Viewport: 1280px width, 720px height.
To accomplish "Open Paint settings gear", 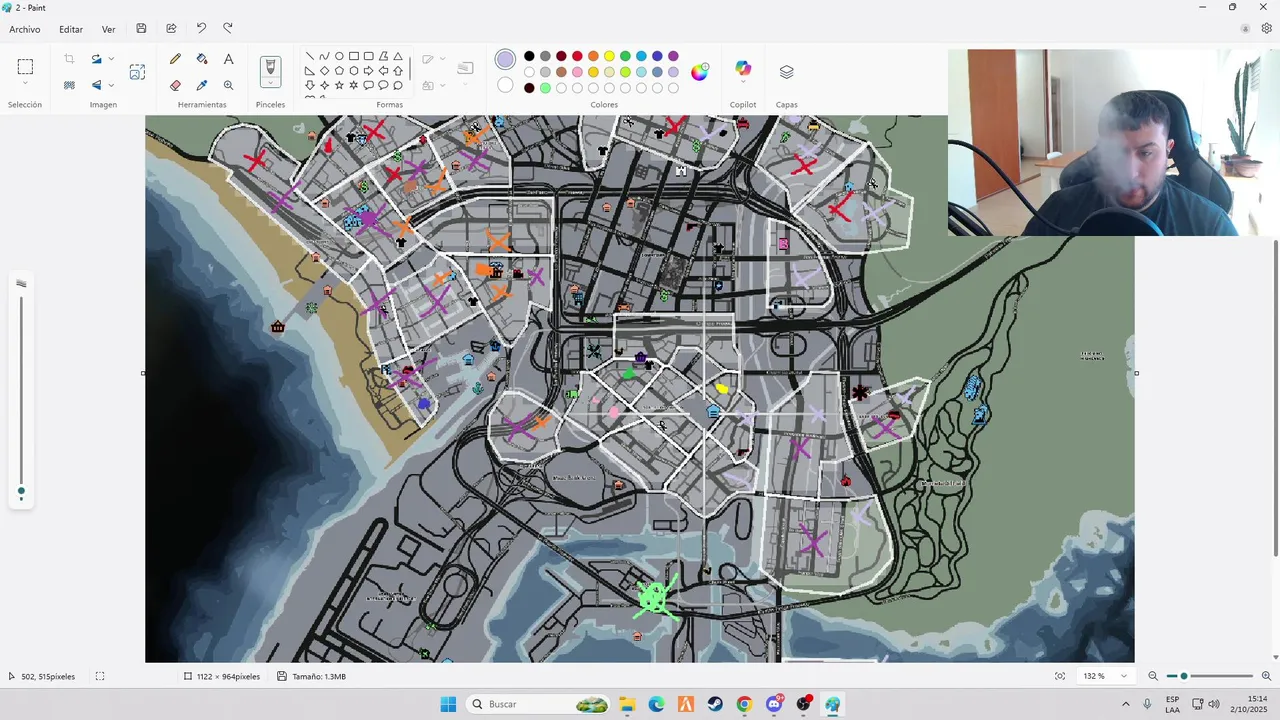I will click(x=1266, y=29).
